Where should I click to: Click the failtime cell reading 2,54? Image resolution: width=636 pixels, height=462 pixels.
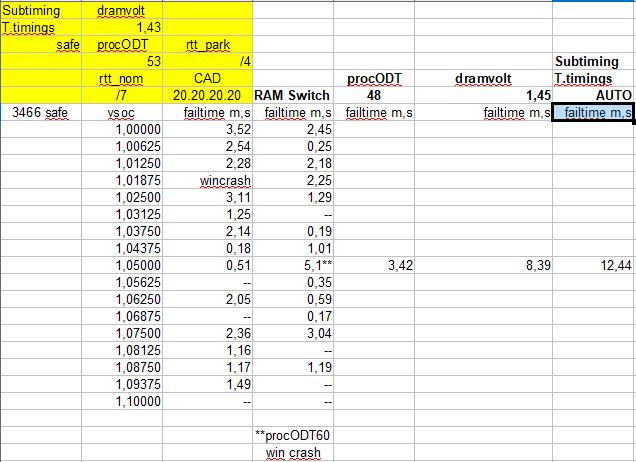click(208, 146)
